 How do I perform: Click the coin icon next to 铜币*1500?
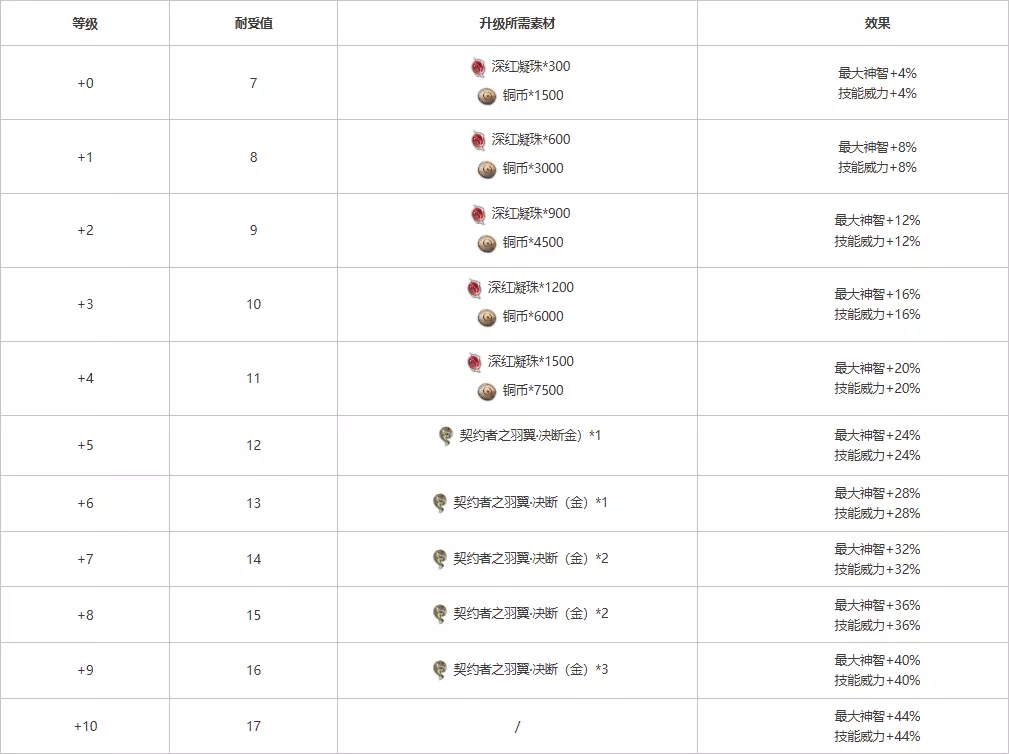click(x=487, y=96)
